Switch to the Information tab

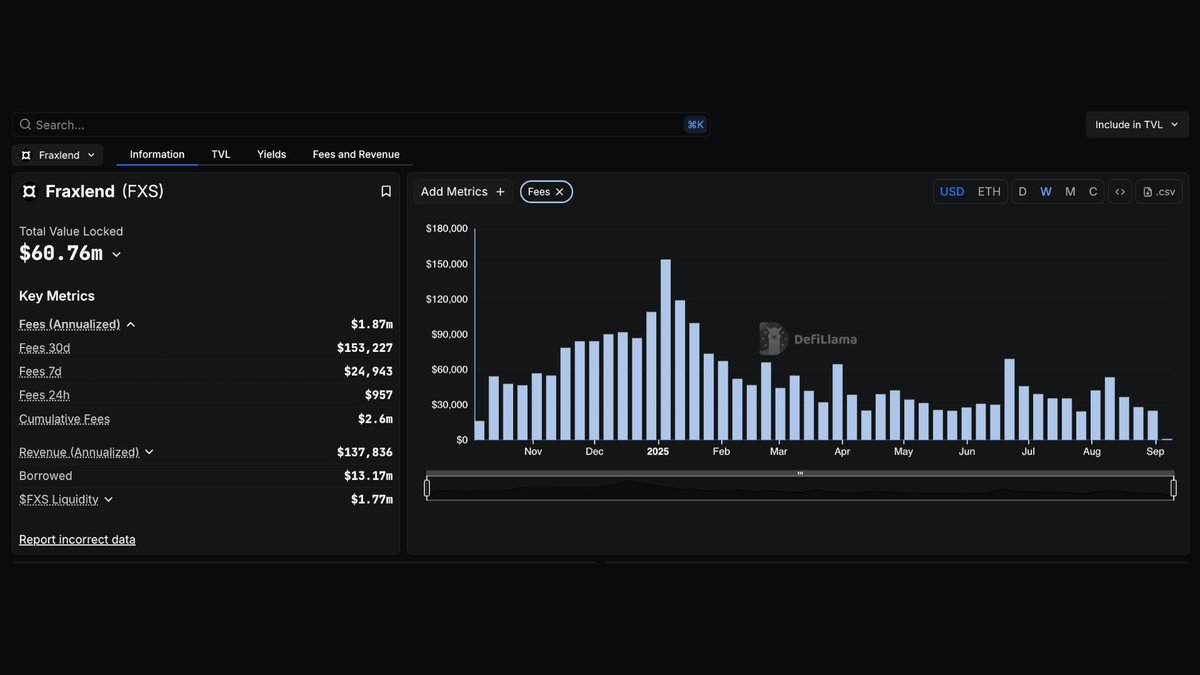point(157,155)
